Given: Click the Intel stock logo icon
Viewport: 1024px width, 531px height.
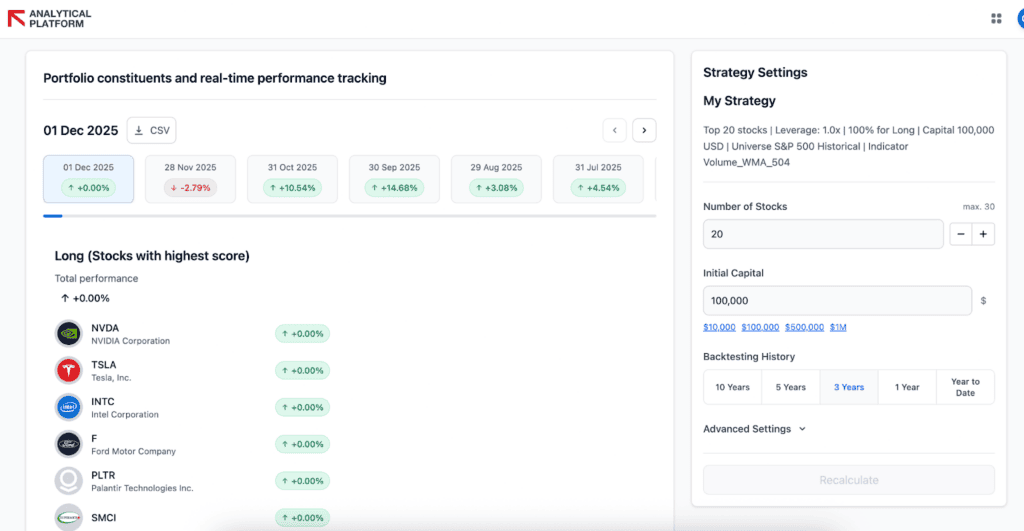Looking at the screenshot, I should point(68,408).
